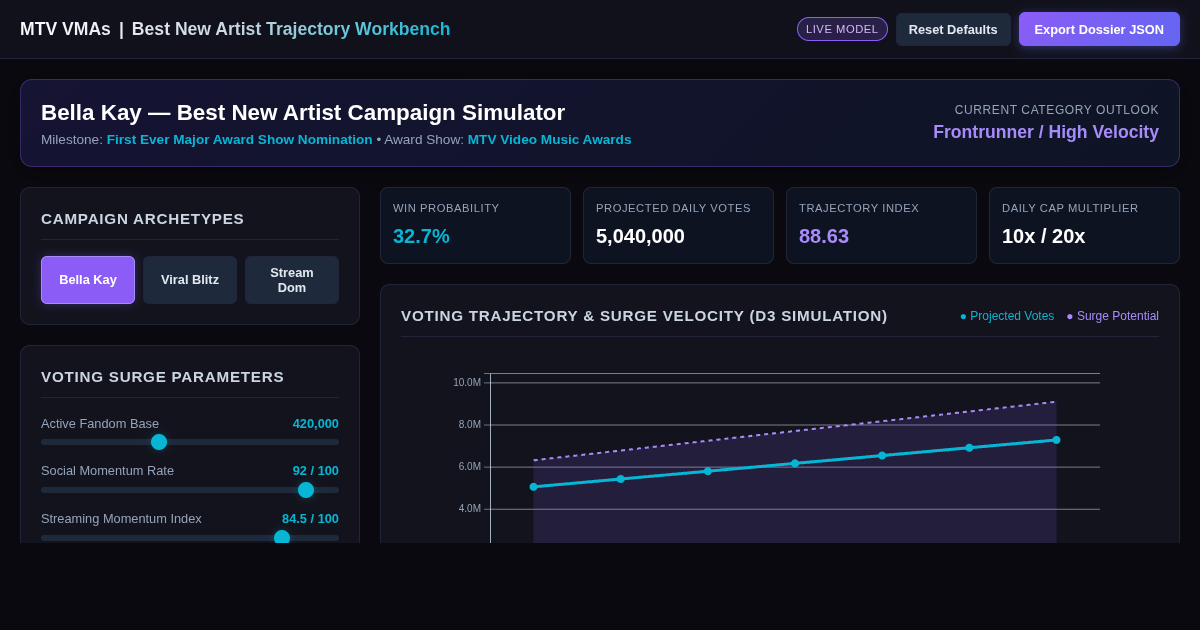
Task: Click the First Ever Major Award Show Nomination text
Action: tap(240, 140)
